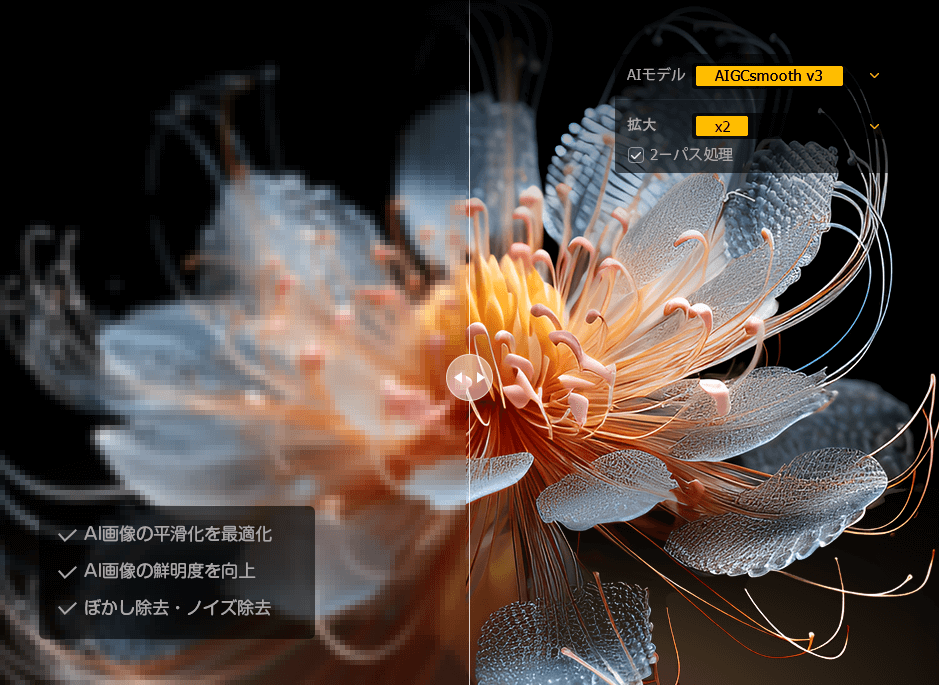Click the ぼかし除去・ノイズ除去 line
The width and height of the screenshot is (939, 685).
pyautogui.click(x=177, y=608)
